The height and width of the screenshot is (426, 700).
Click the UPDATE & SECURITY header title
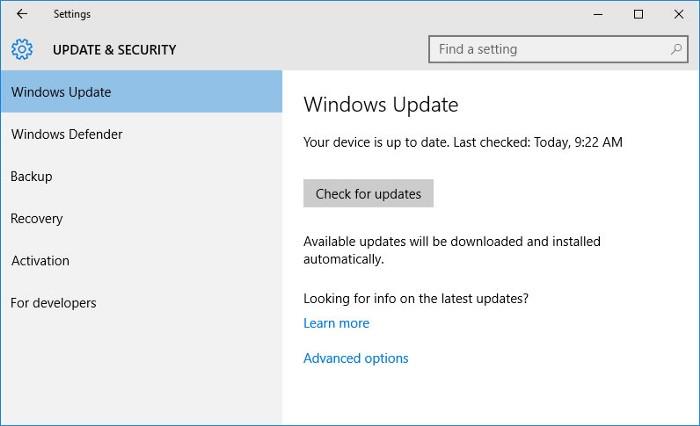(x=114, y=50)
